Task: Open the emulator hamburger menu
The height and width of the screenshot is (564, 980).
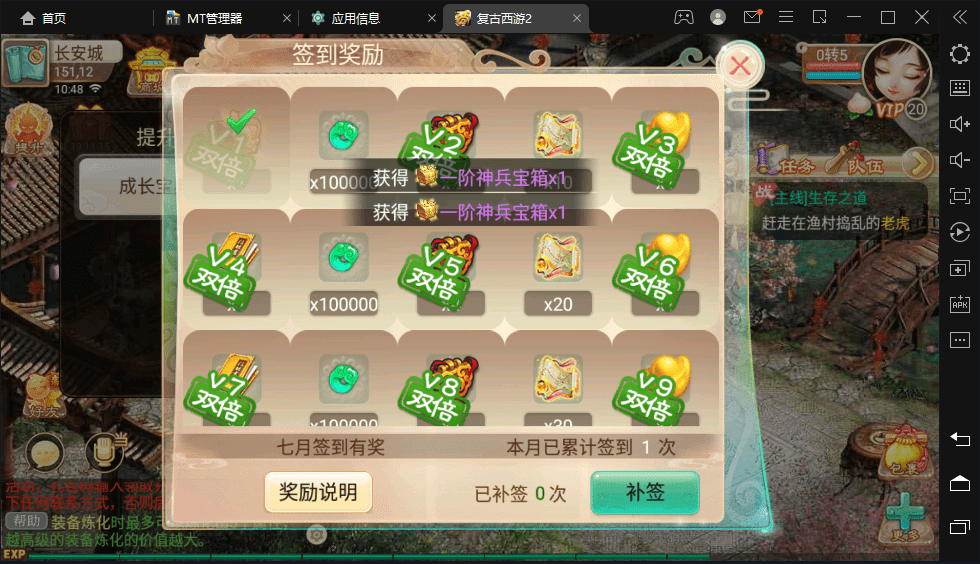Action: 786,17
